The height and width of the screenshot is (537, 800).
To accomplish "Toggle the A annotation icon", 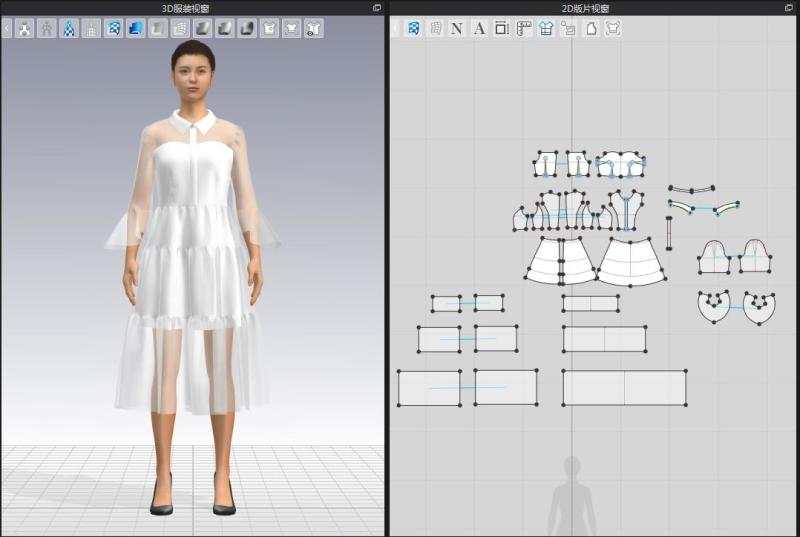I will [479, 28].
